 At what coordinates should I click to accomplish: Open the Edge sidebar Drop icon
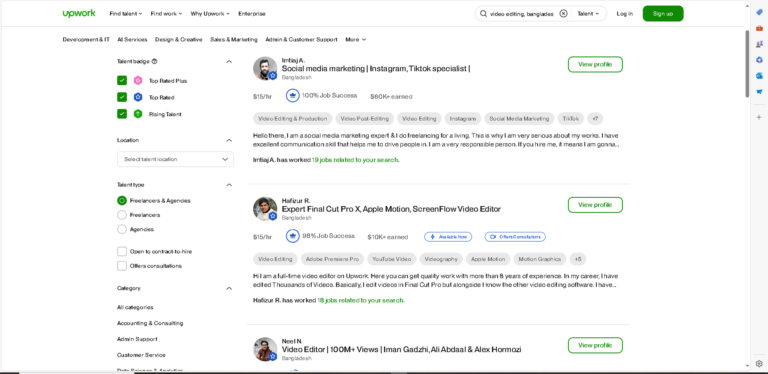click(759, 92)
